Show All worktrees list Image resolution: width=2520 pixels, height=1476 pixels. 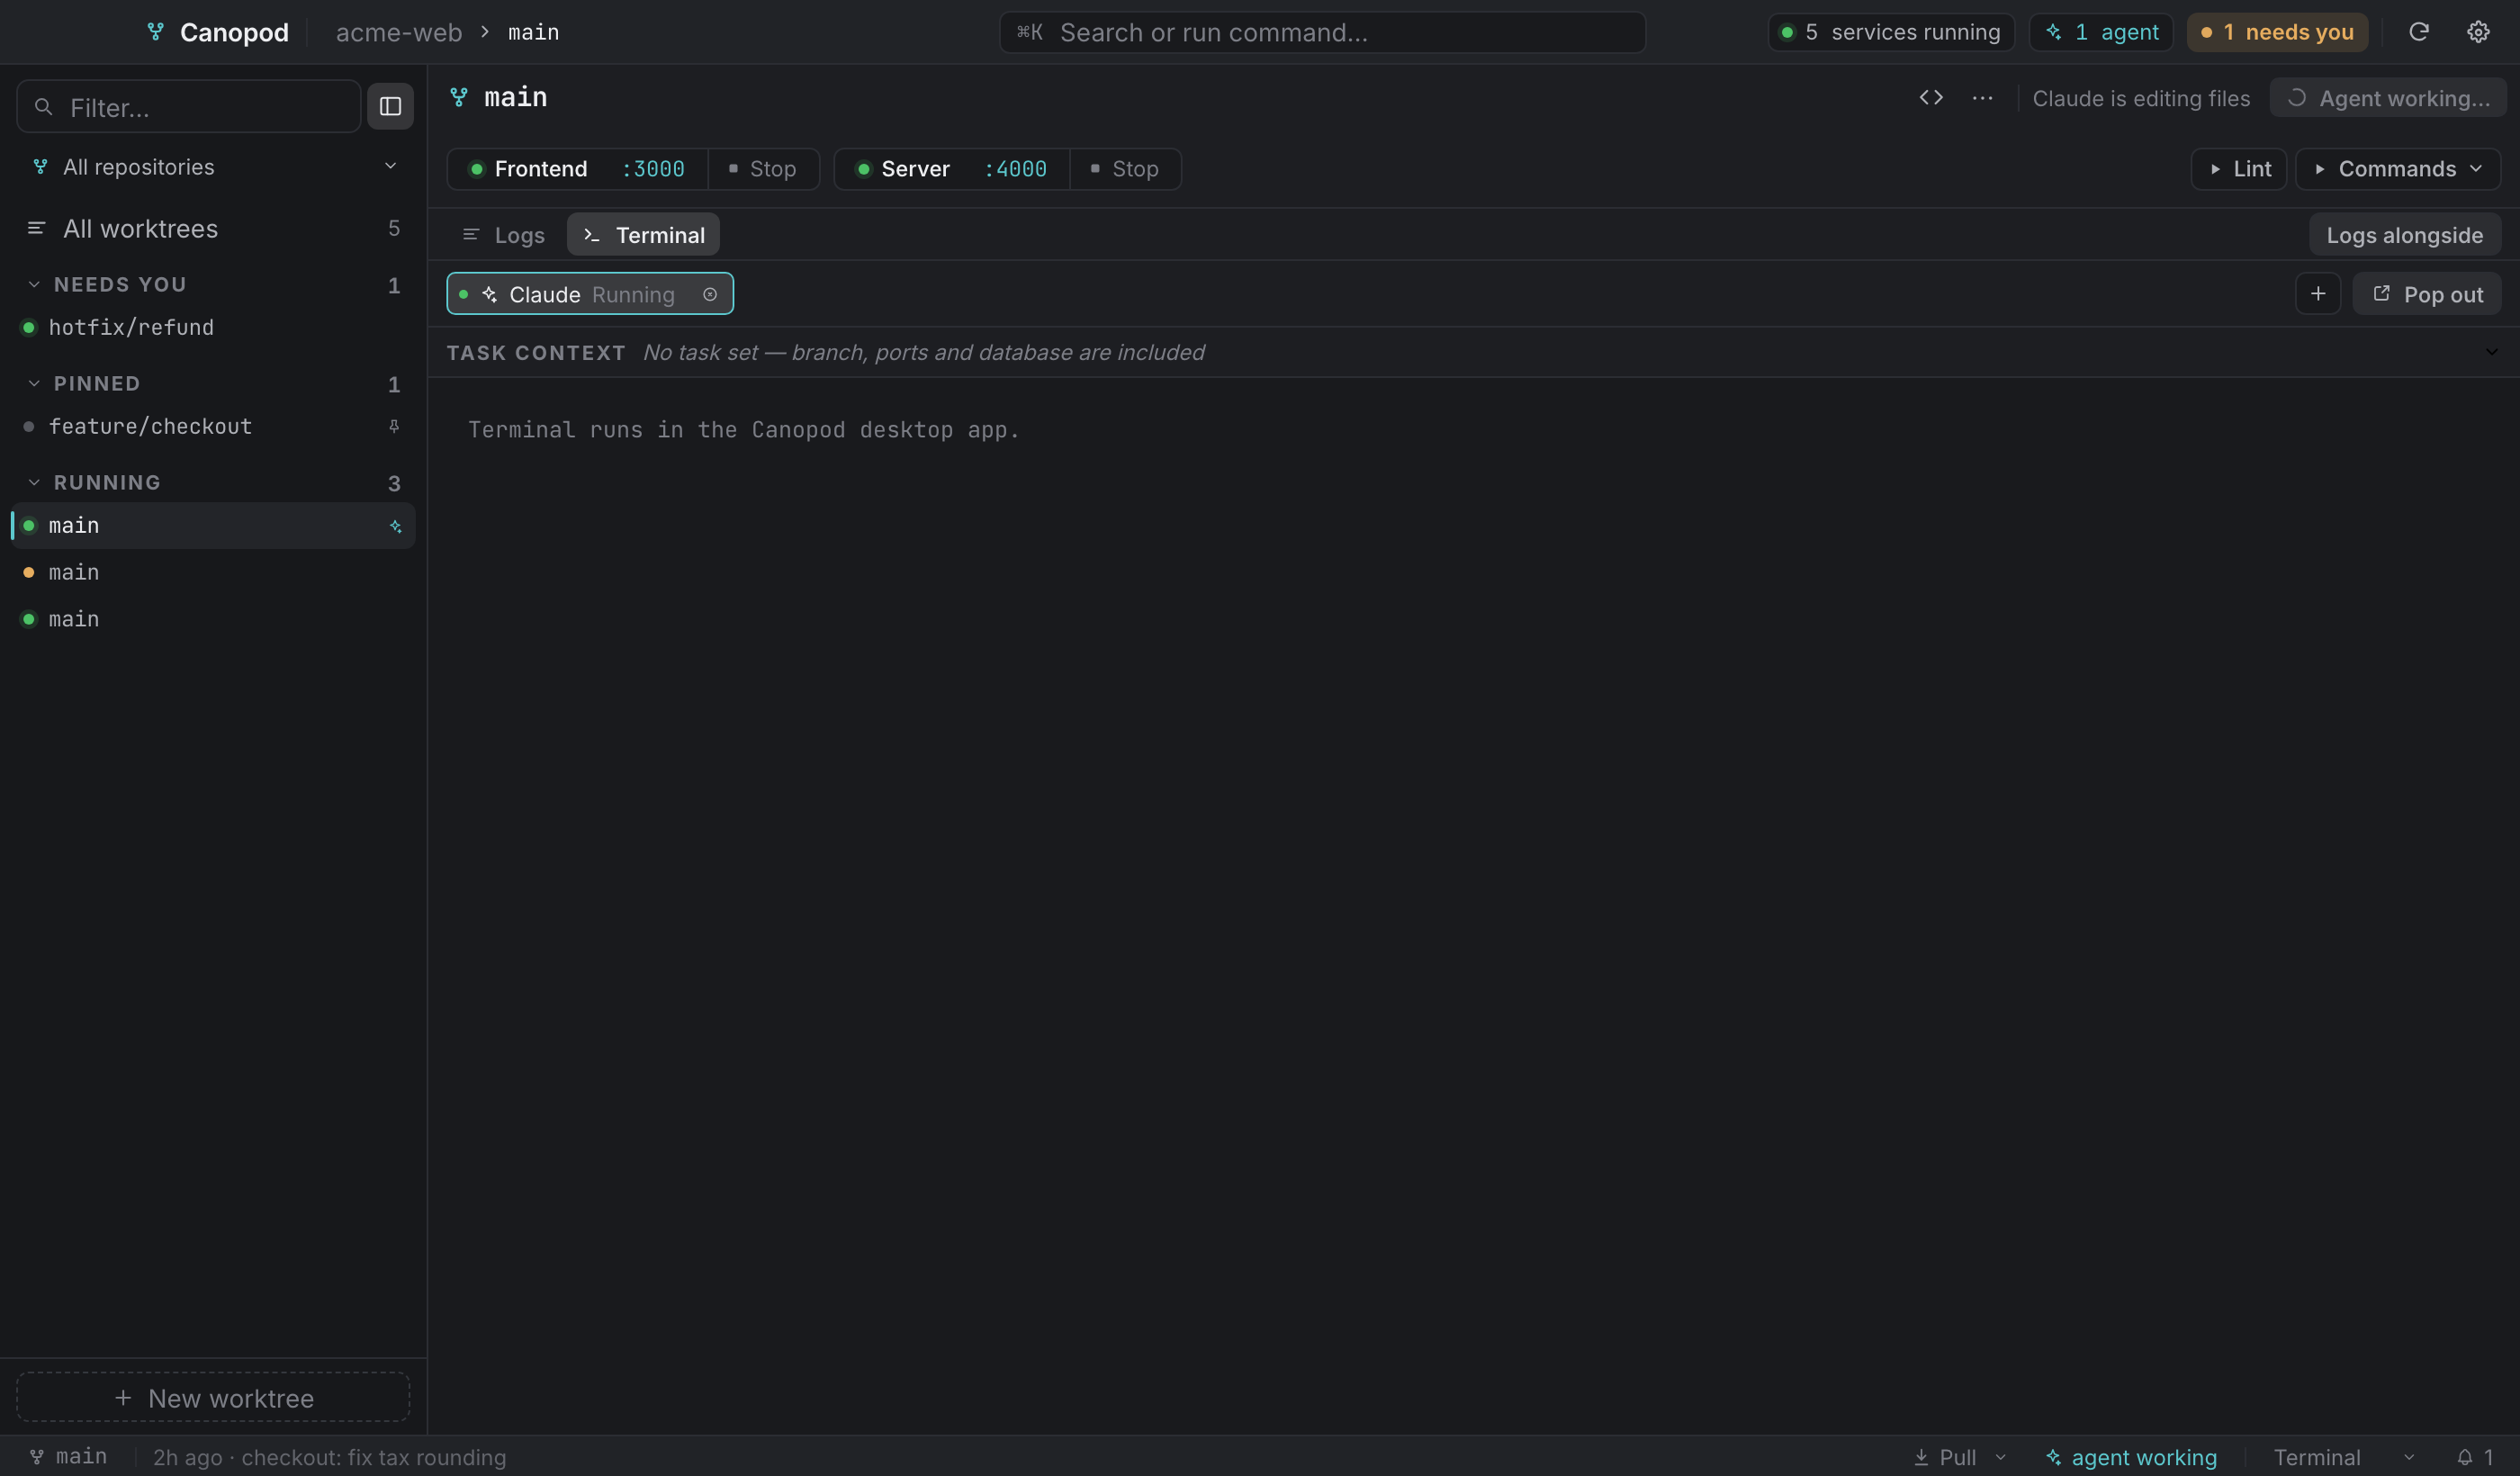point(214,229)
